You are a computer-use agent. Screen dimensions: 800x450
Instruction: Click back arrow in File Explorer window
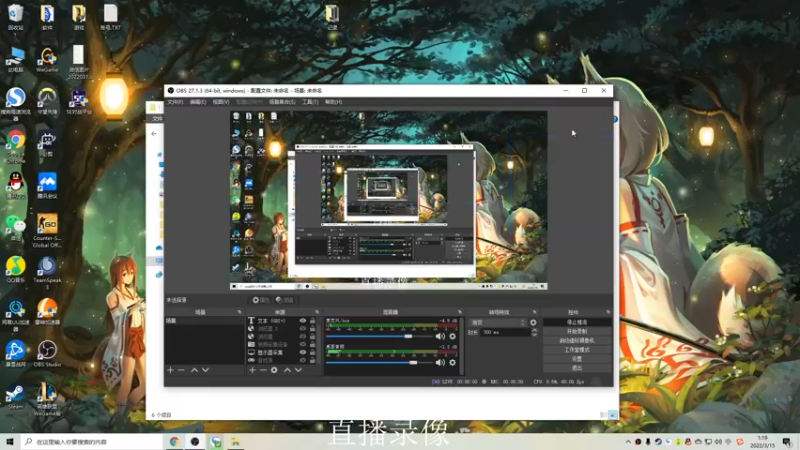click(154, 134)
